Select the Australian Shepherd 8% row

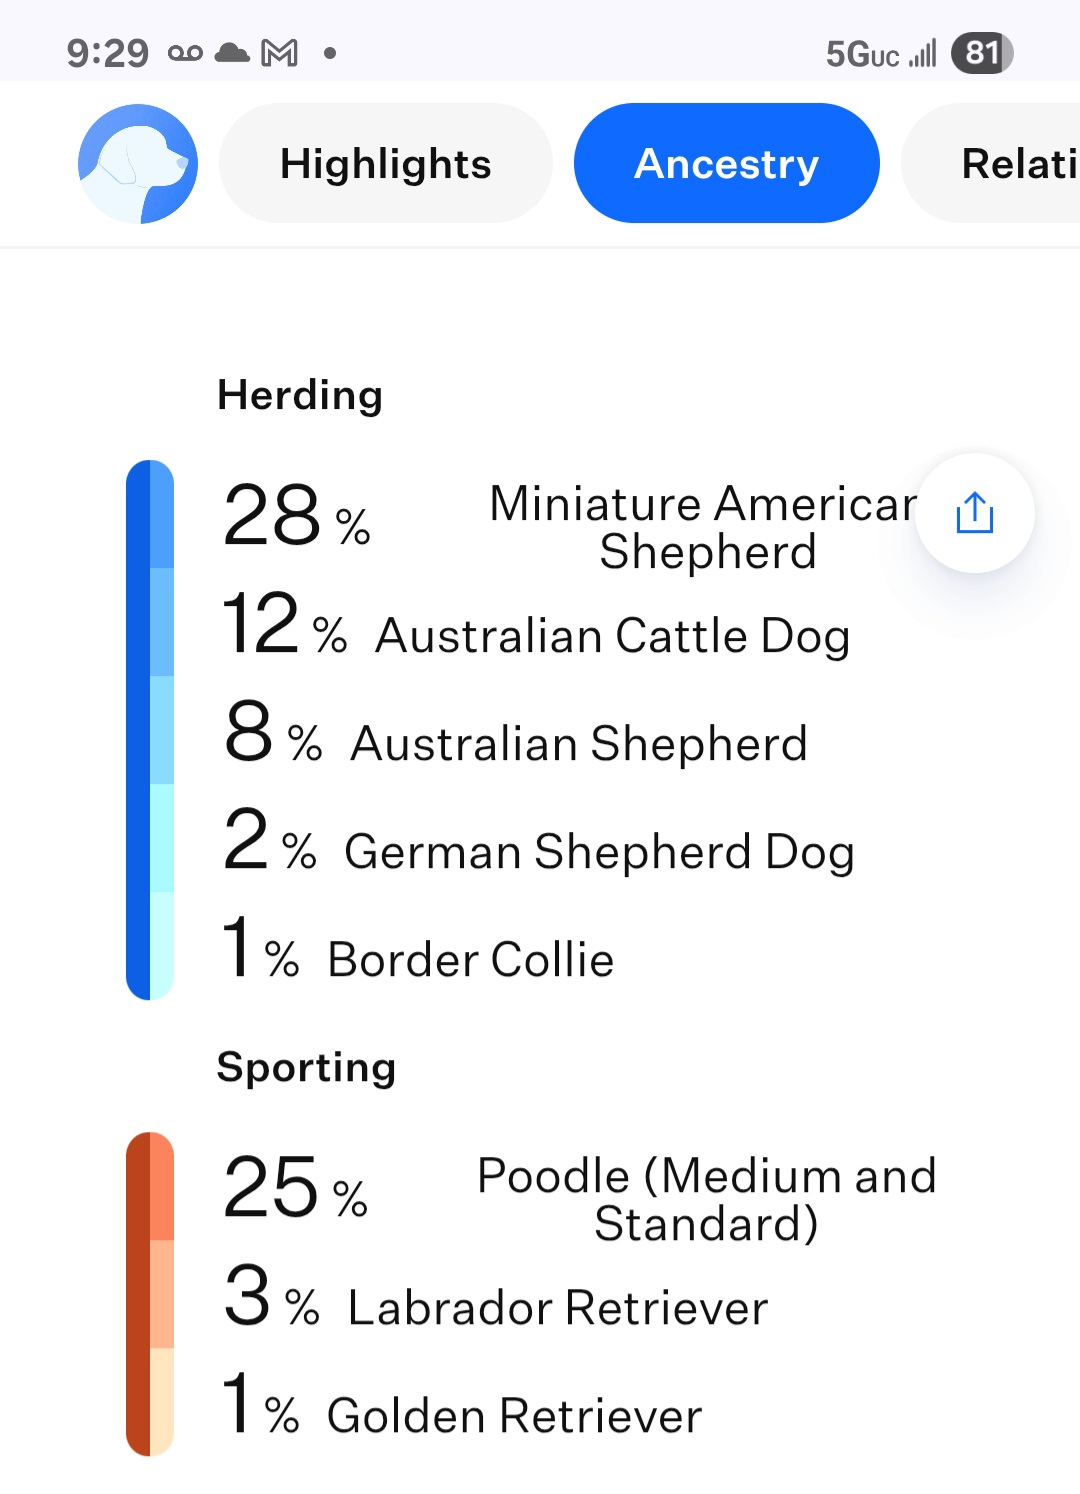coord(515,736)
